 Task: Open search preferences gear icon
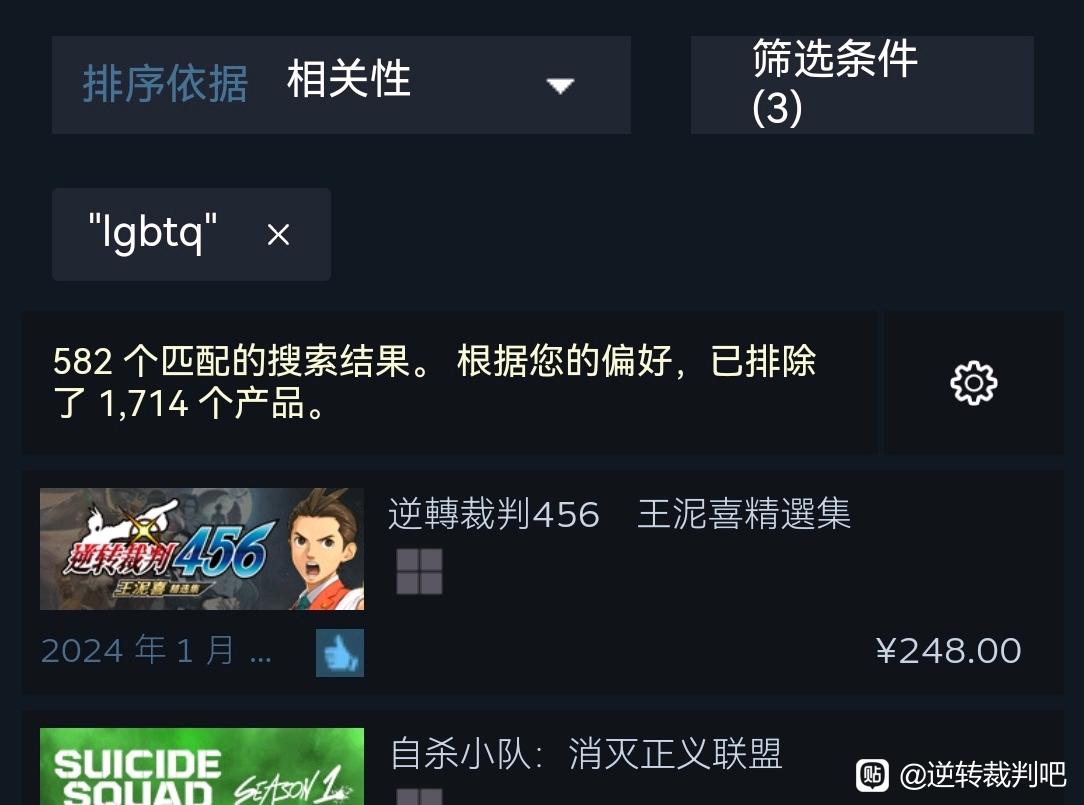click(x=973, y=382)
